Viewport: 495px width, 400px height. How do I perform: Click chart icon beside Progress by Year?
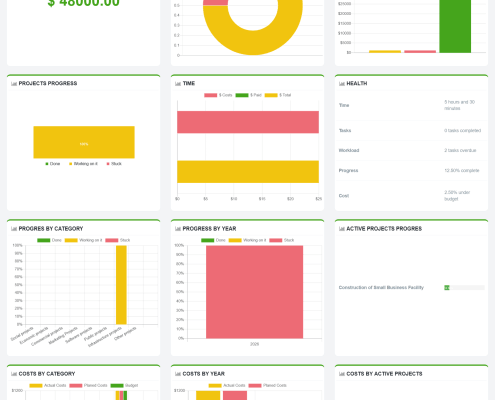[x=178, y=229]
